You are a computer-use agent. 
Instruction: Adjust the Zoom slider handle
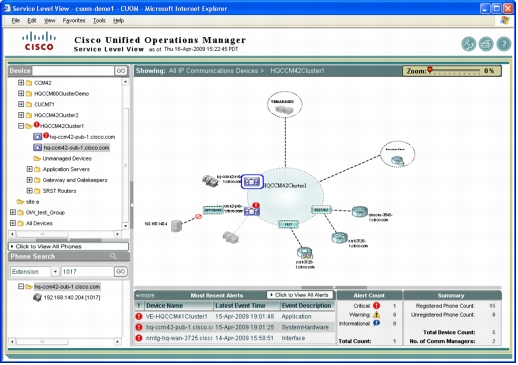point(430,69)
